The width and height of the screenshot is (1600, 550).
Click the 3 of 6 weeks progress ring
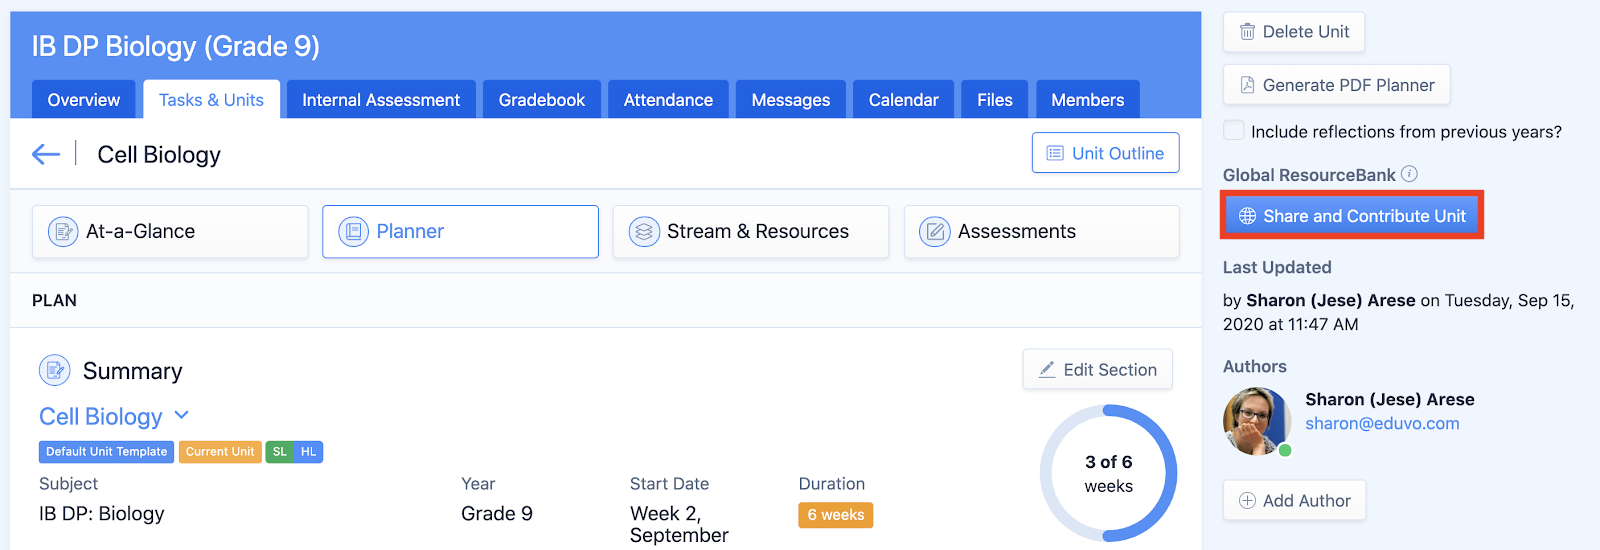coord(1108,473)
